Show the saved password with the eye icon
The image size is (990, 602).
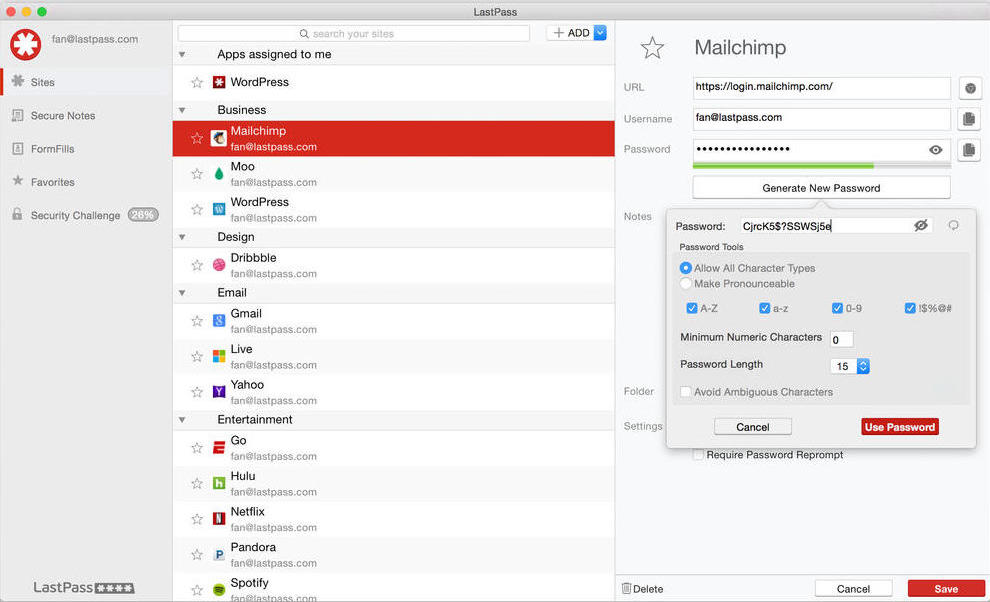[936, 150]
